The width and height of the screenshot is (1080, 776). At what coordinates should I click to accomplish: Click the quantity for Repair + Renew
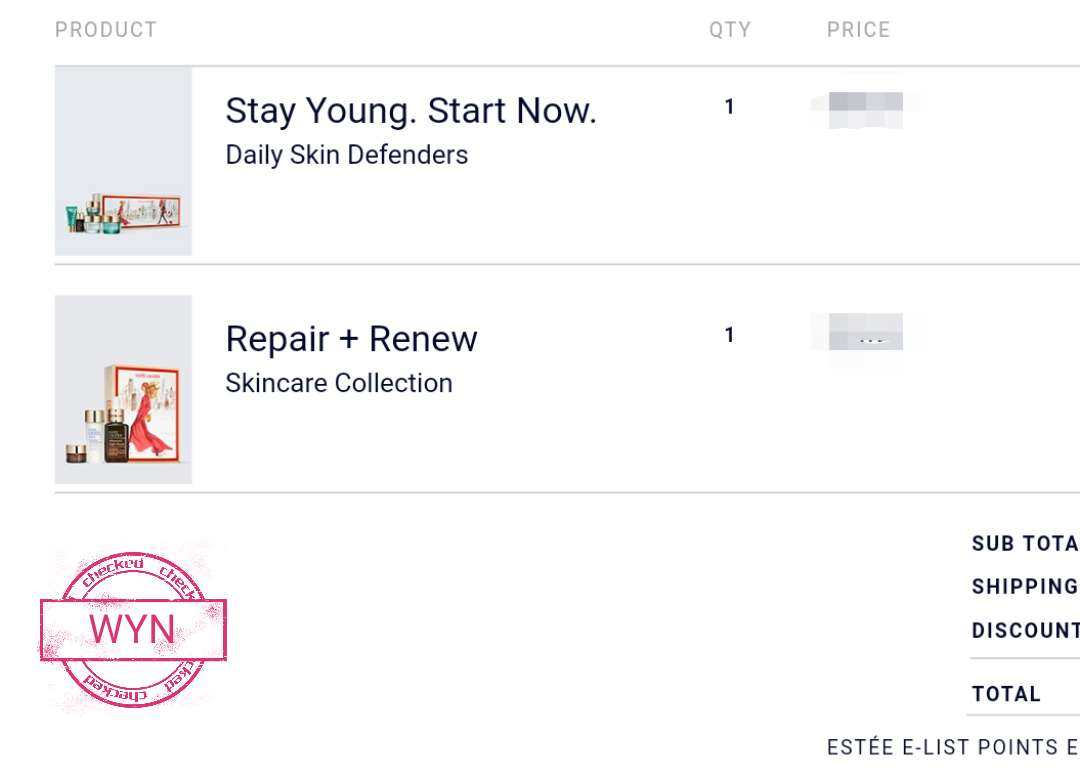click(729, 335)
